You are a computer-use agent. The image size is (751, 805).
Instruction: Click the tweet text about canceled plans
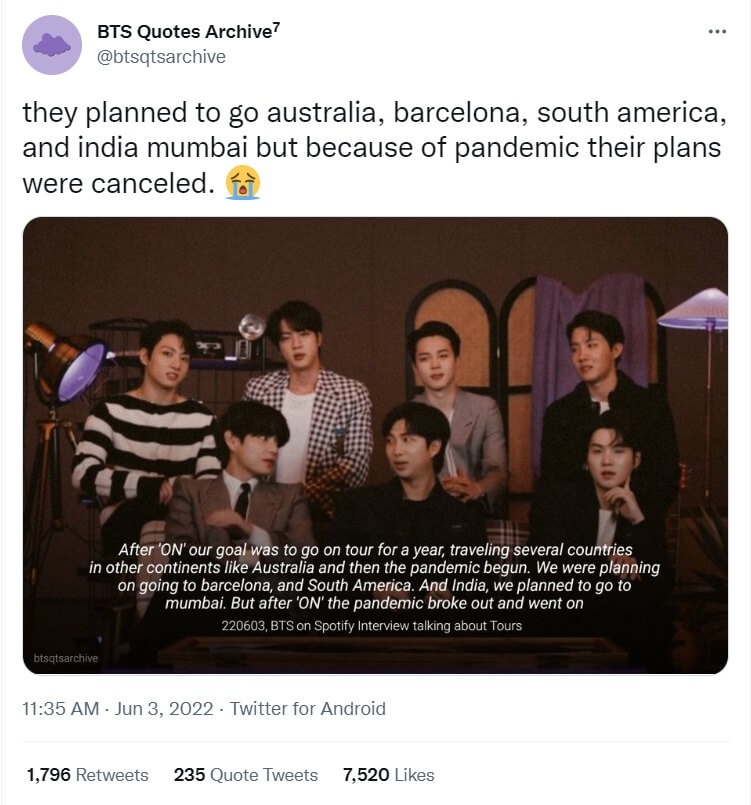(372, 148)
